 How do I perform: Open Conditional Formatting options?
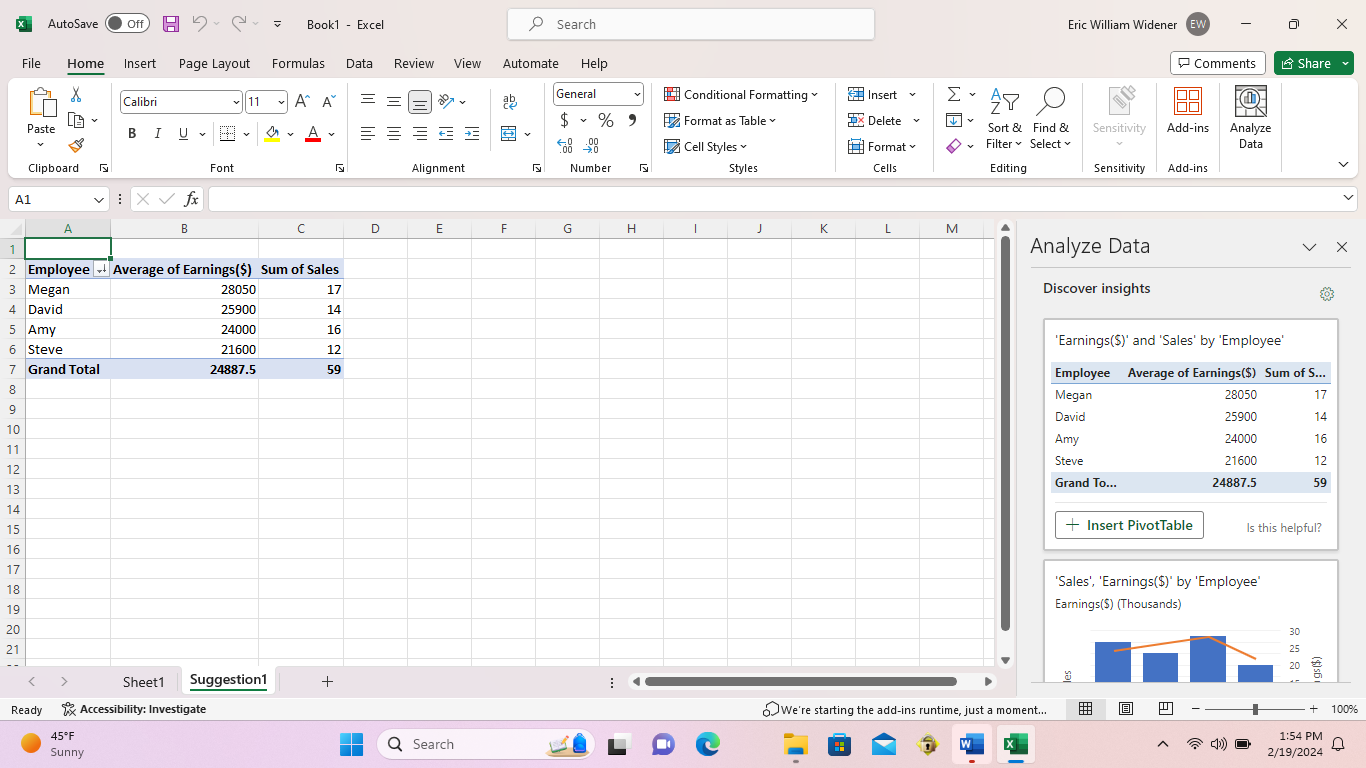point(742,94)
